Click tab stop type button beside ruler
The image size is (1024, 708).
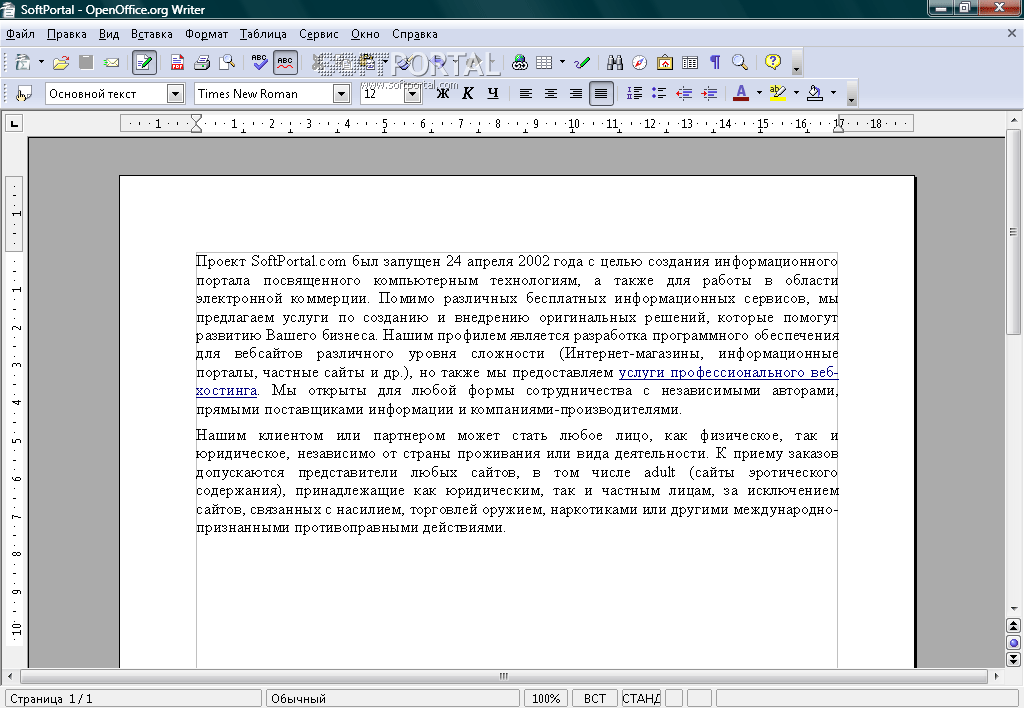14,123
